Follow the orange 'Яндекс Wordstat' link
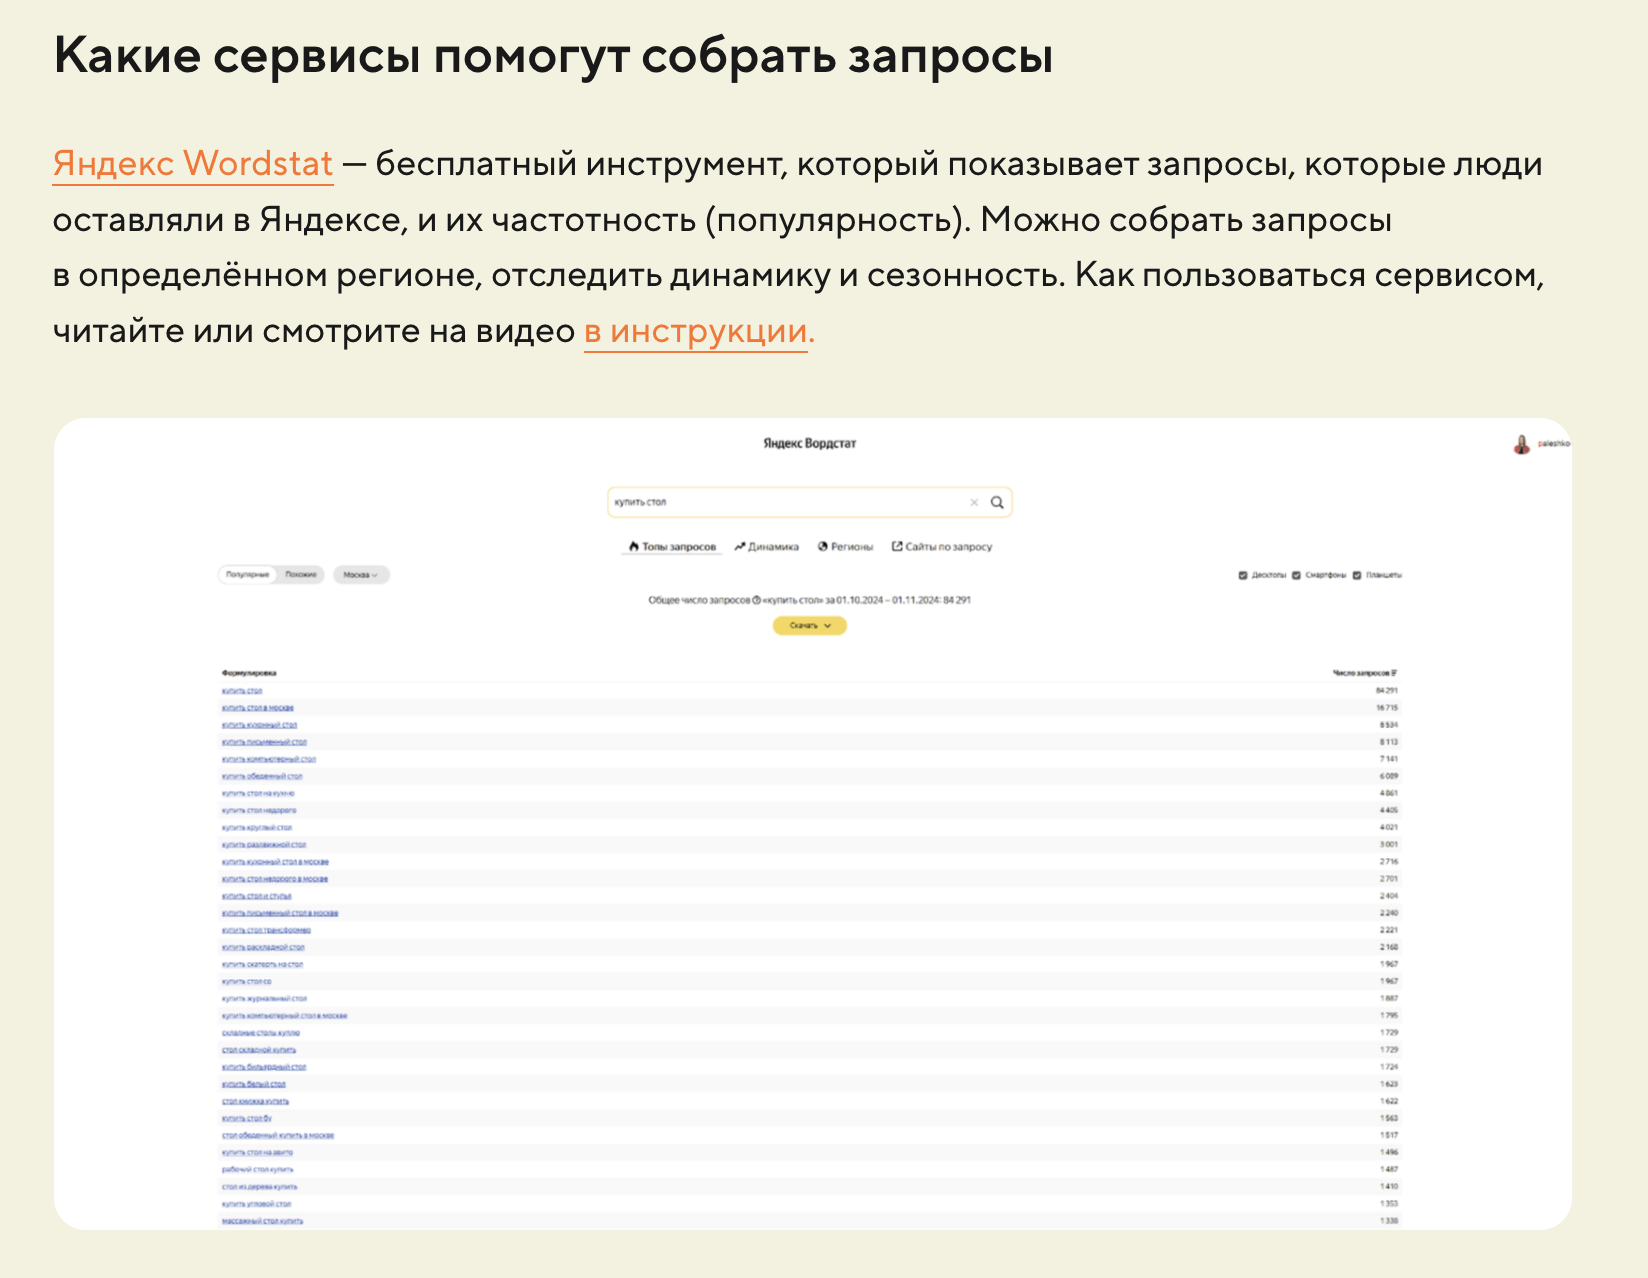1648x1278 pixels. (x=193, y=163)
